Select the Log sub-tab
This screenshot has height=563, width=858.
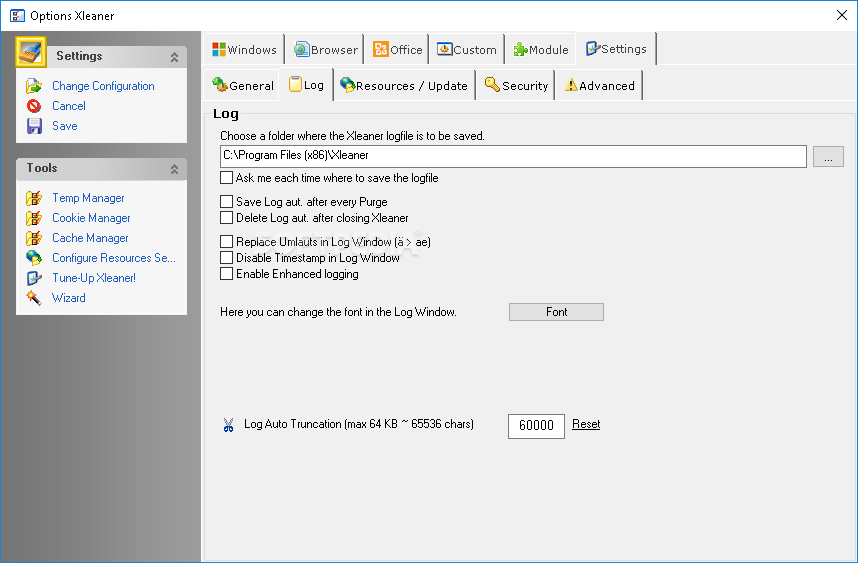[306, 85]
